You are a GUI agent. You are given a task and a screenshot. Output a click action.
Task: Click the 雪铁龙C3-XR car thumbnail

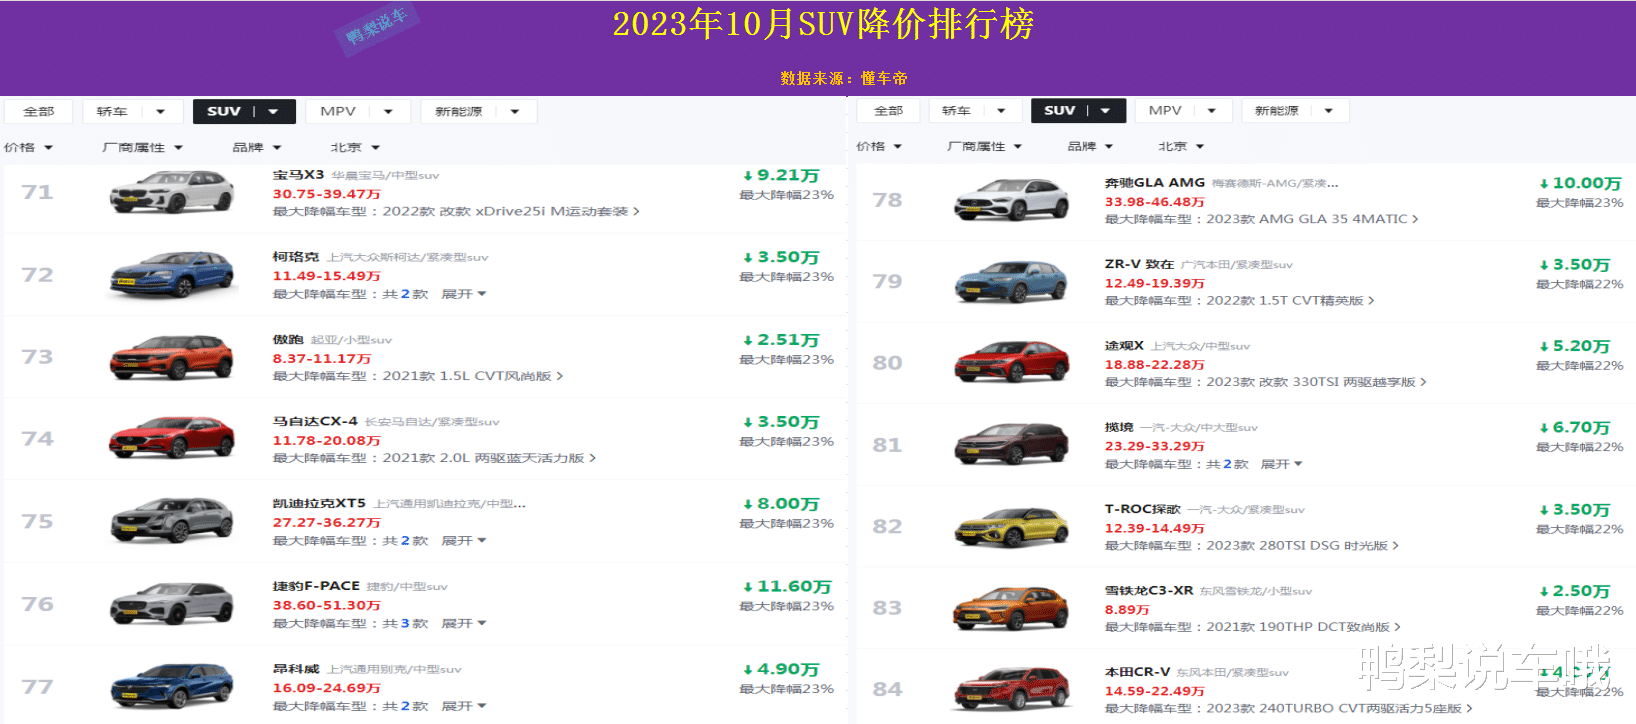click(x=1012, y=608)
